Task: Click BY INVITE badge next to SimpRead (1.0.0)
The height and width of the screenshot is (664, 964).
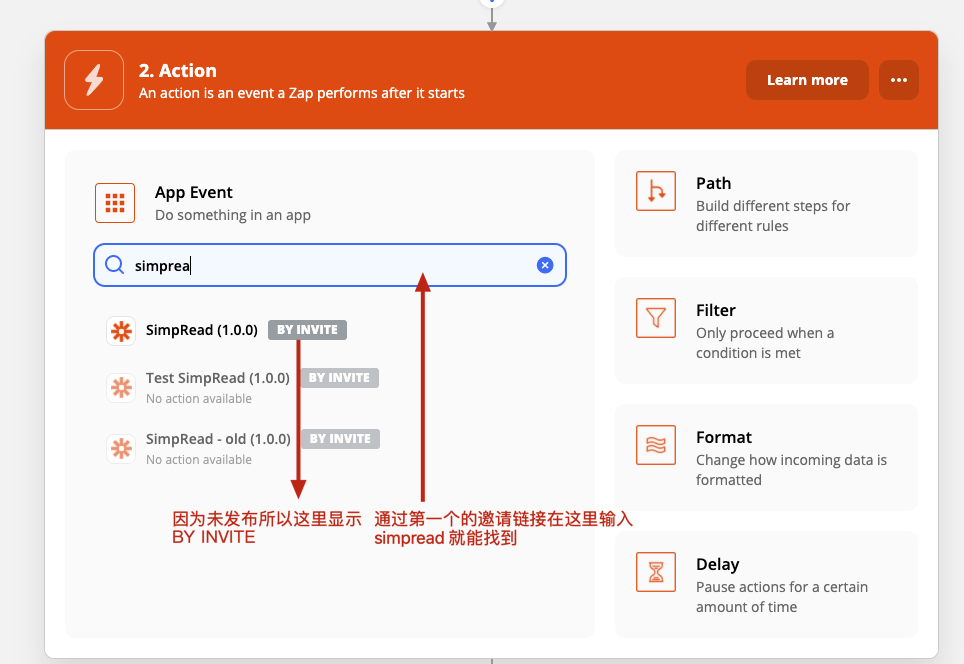Action: click(x=307, y=330)
